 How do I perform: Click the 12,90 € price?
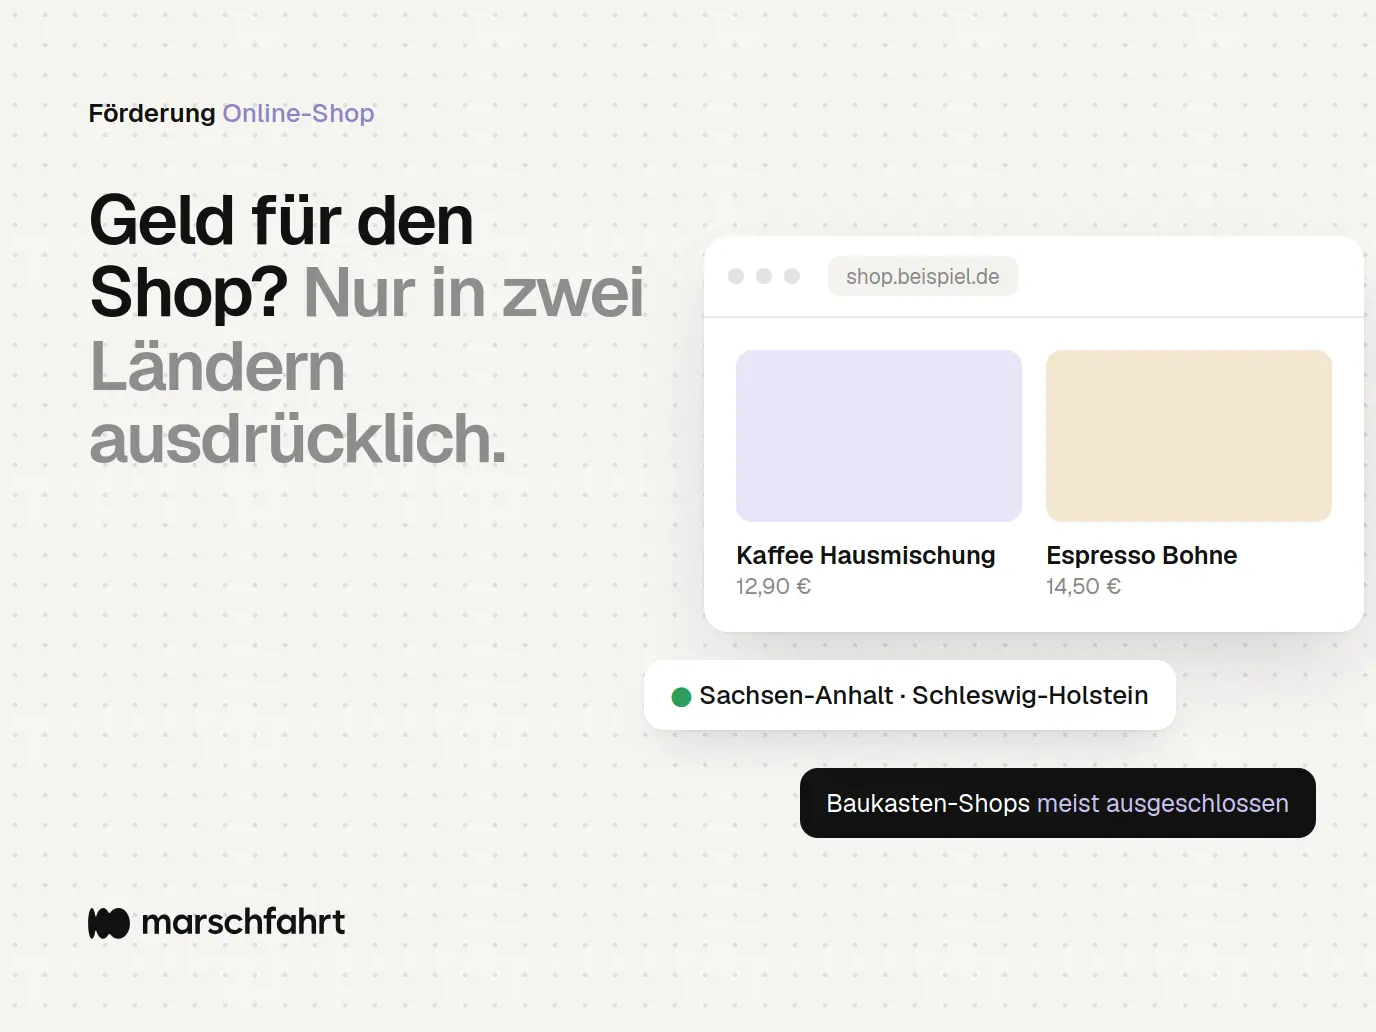(774, 587)
